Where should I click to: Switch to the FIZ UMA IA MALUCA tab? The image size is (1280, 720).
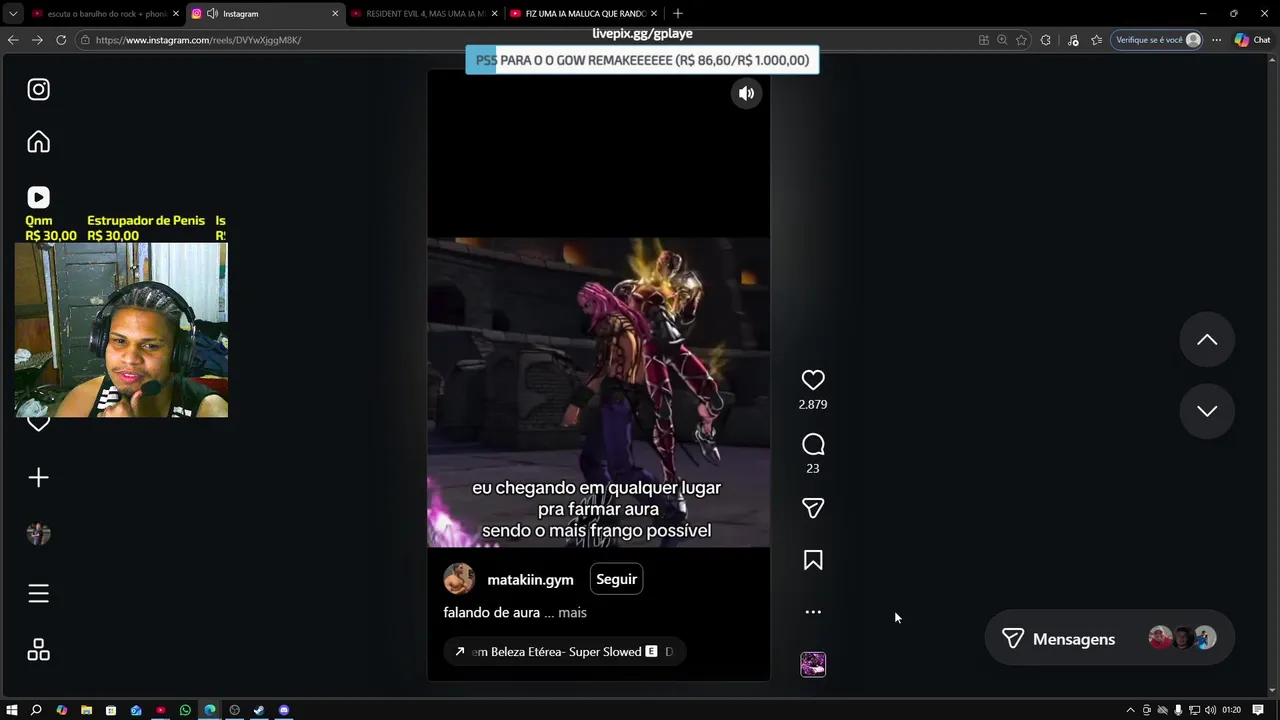(585, 14)
